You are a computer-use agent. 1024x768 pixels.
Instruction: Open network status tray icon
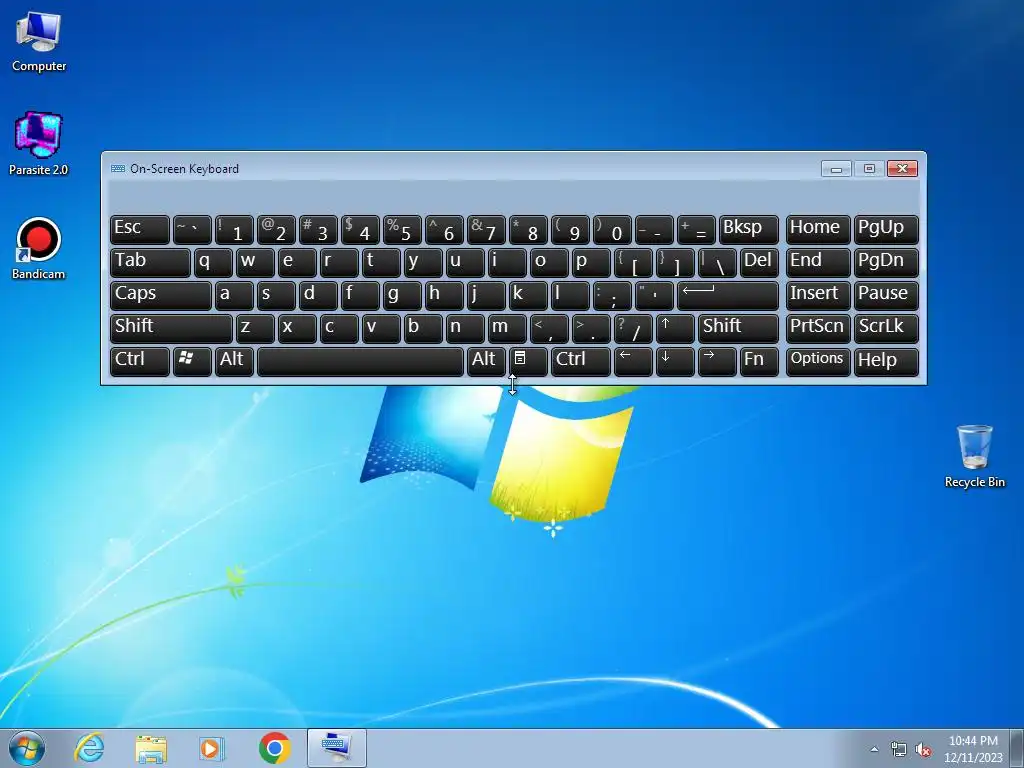click(899, 750)
